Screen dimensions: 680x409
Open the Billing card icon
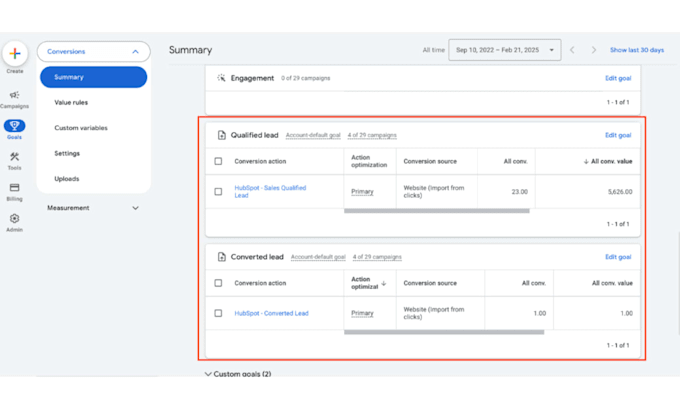pos(14,187)
